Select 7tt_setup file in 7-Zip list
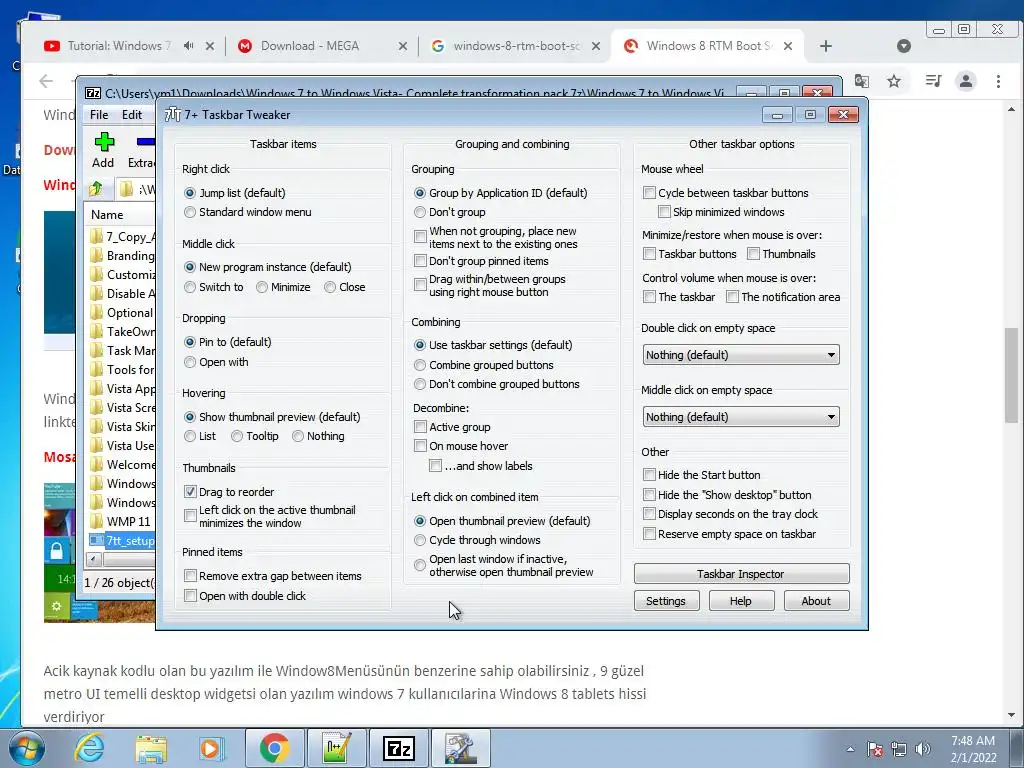 122,541
